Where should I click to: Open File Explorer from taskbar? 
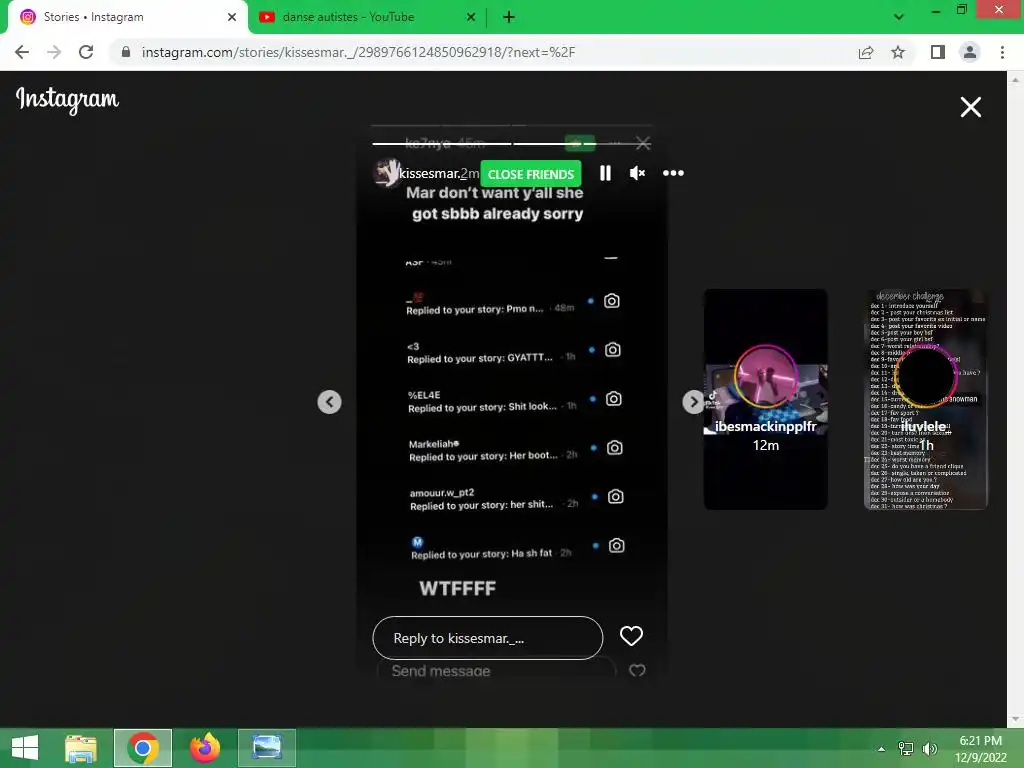(80, 748)
